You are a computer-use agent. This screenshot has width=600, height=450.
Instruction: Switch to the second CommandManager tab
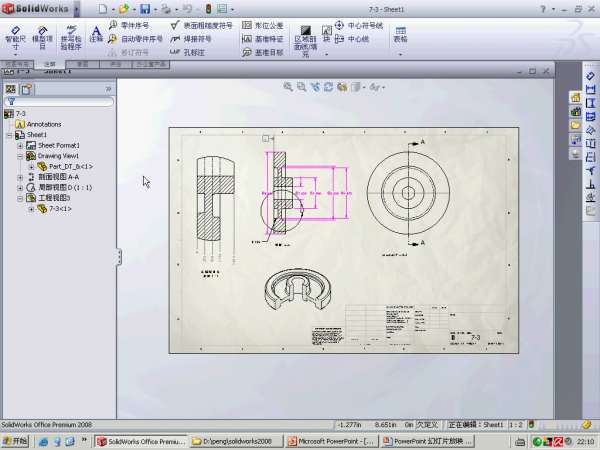(49, 63)
